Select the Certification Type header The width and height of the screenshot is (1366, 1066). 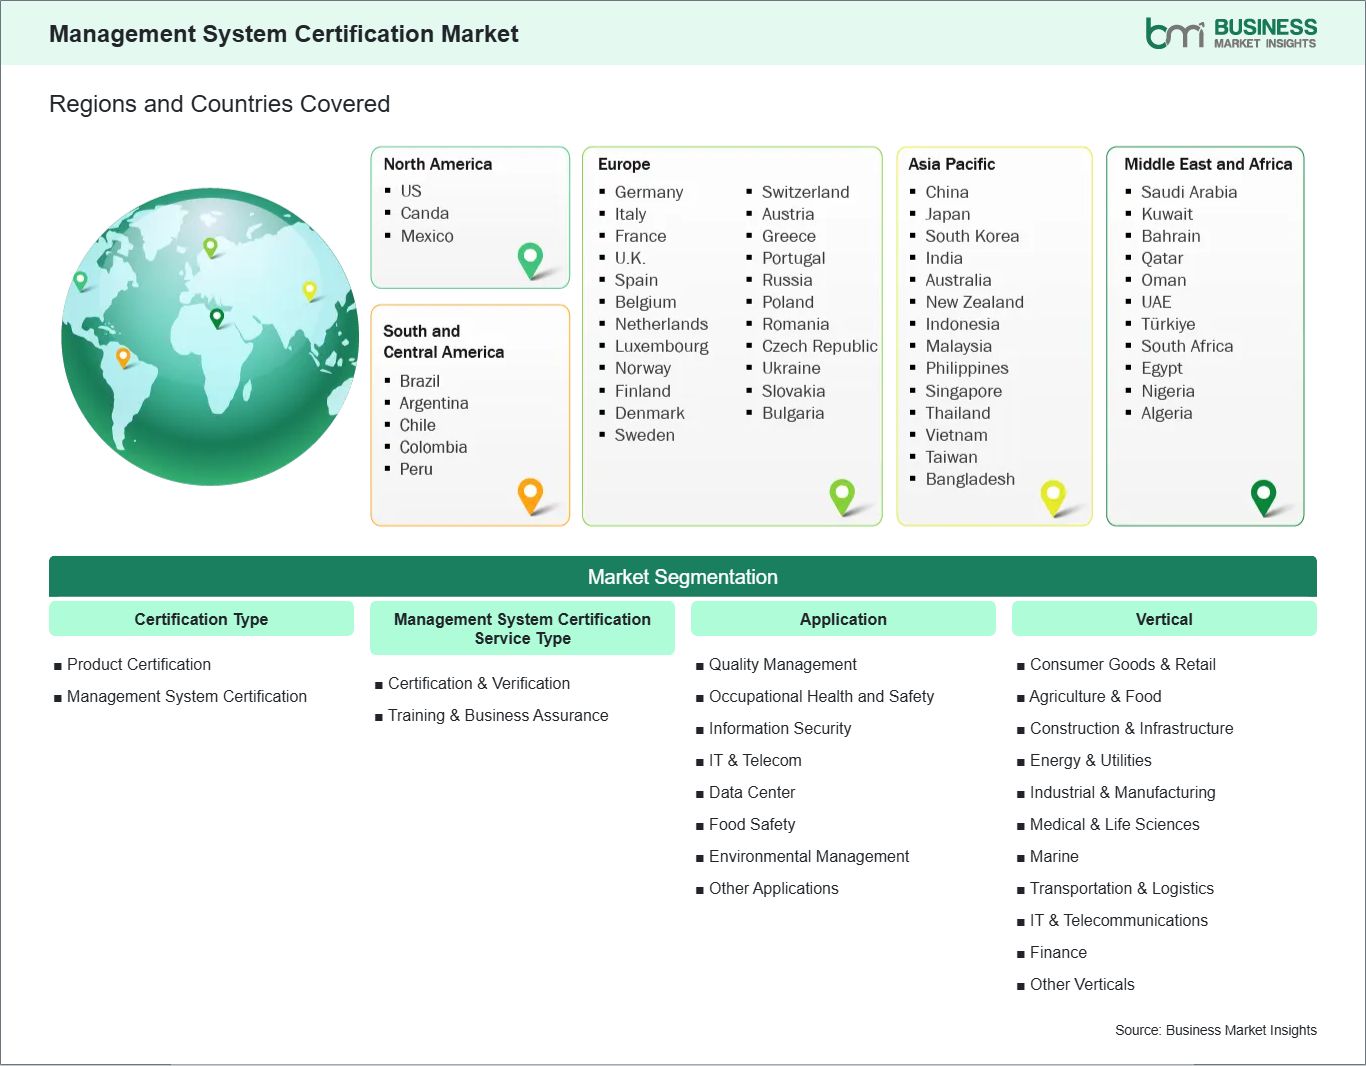pyautogui.click(x=201, y=619)
